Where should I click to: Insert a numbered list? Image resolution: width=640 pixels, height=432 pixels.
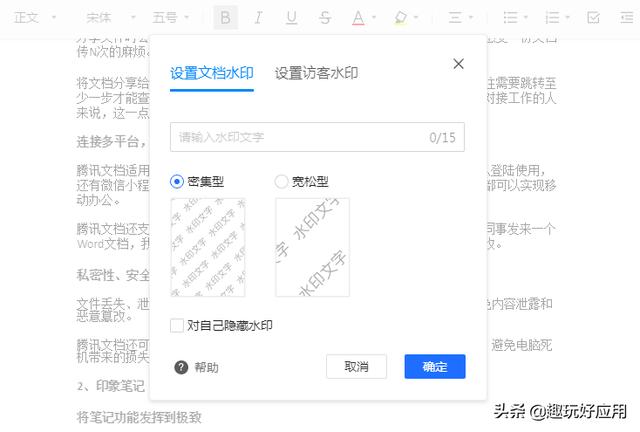tap(553, 17)
